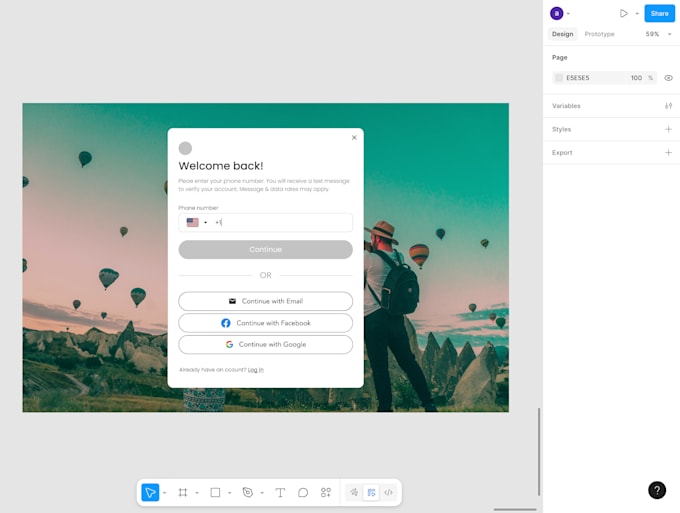Screen dimensions: 680x513
Task: Click the horizontal canvas scrollbar
Action: point(515,510)
